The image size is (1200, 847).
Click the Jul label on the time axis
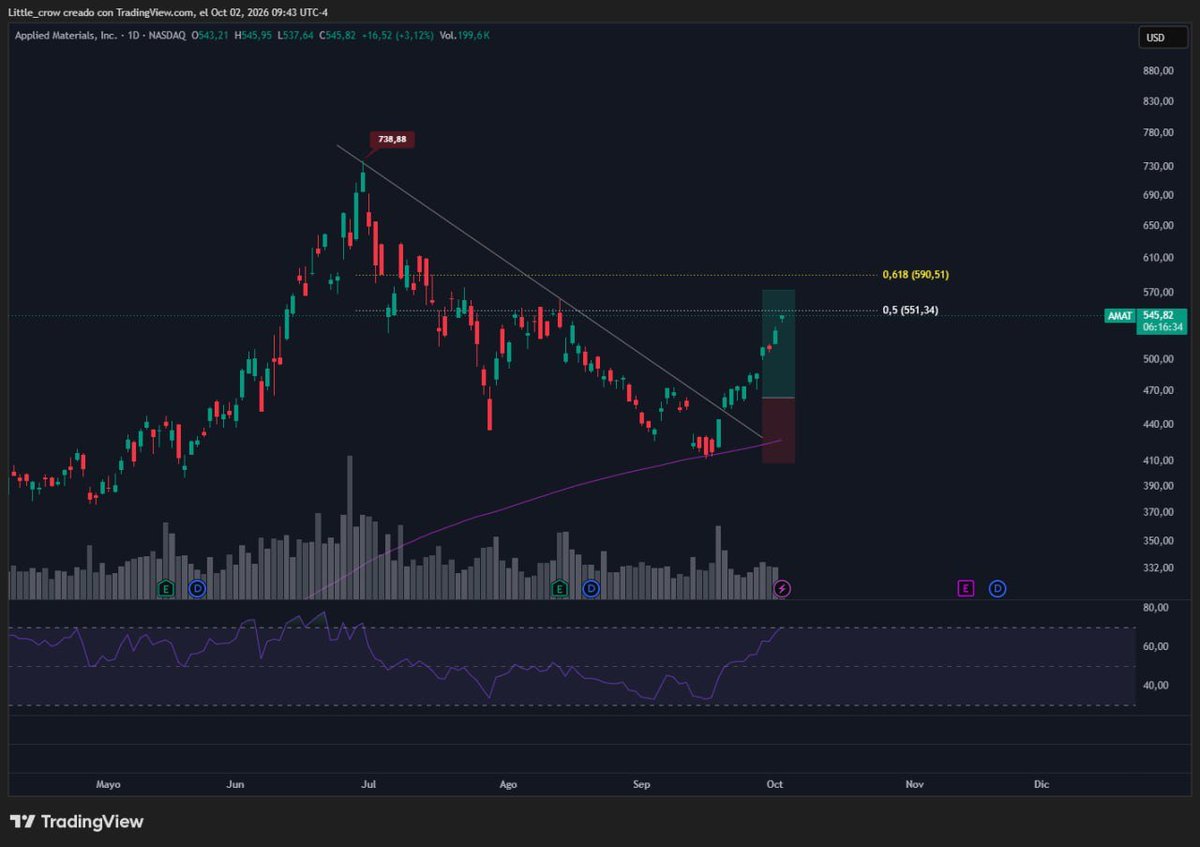pos(368,785)
